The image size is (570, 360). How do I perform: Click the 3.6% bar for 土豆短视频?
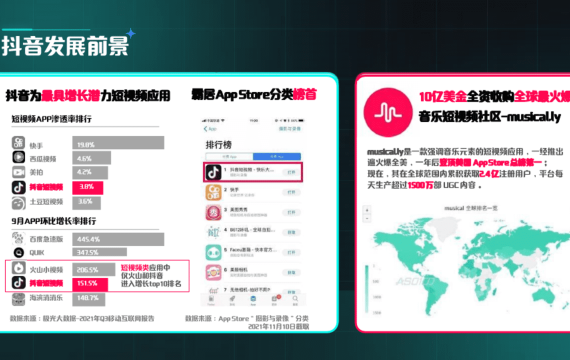pos(87,203)
